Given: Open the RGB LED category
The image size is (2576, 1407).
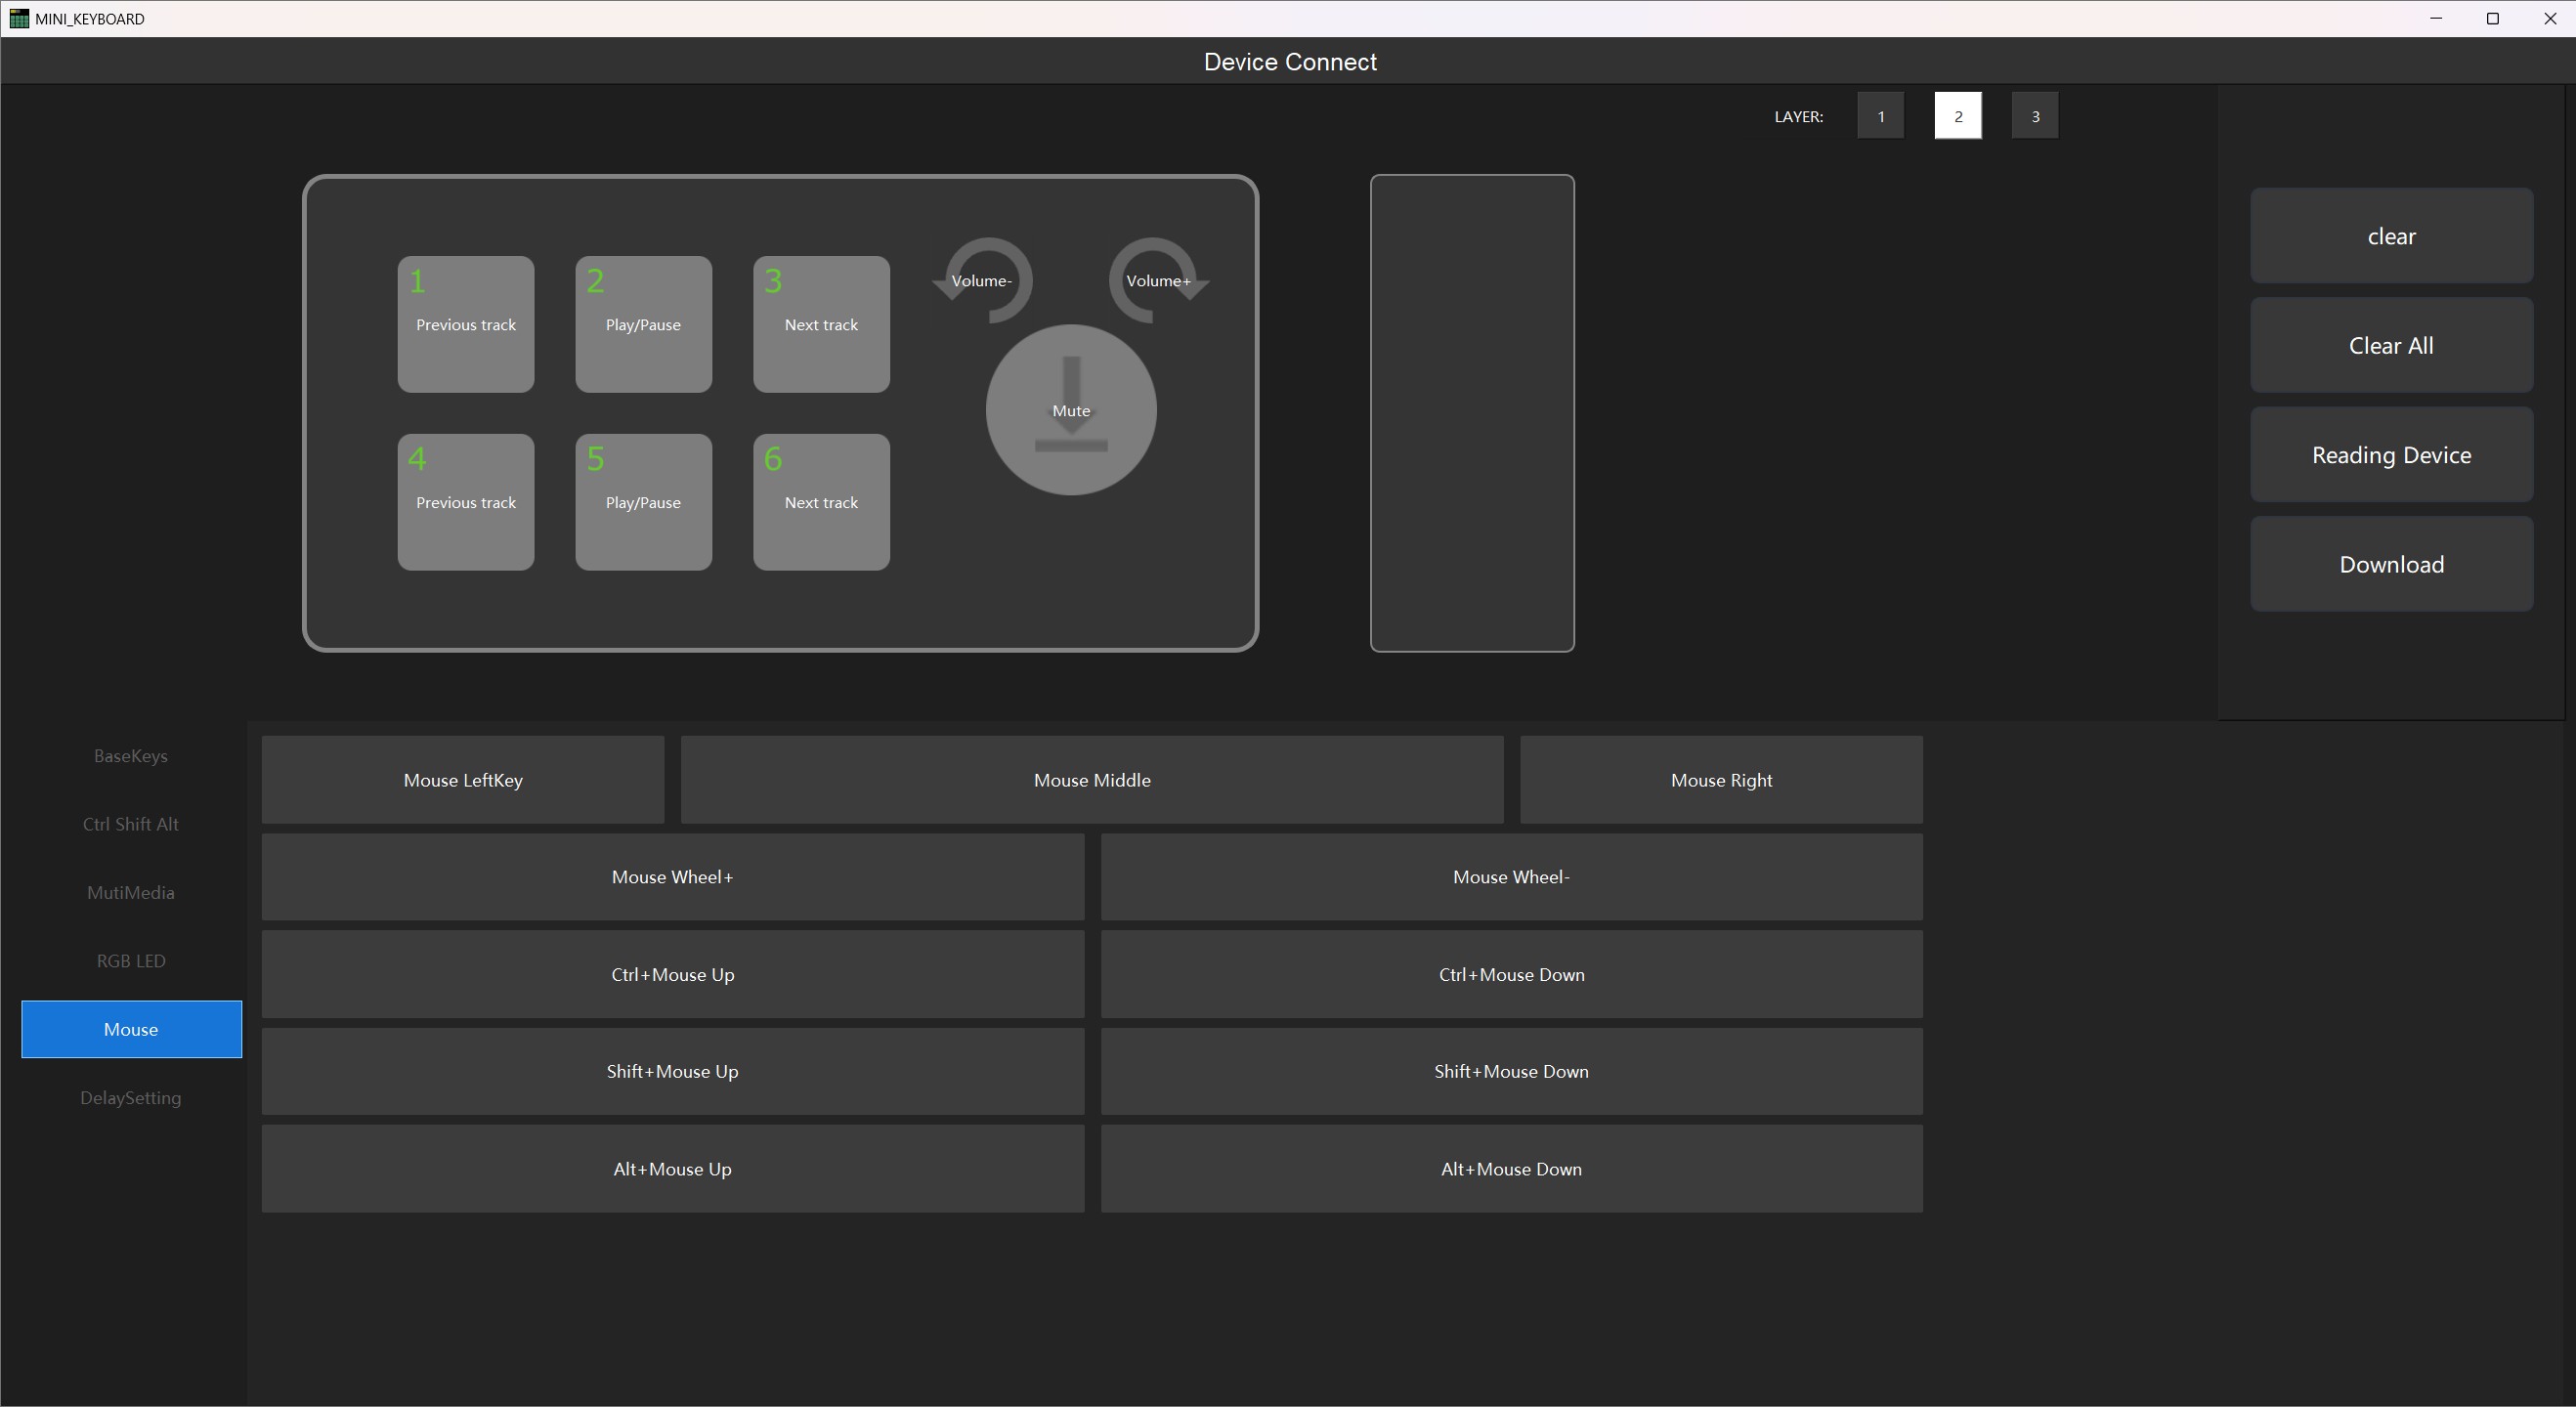Looking at the screenshot, I should pyautogui.click(x=131, y=961).
